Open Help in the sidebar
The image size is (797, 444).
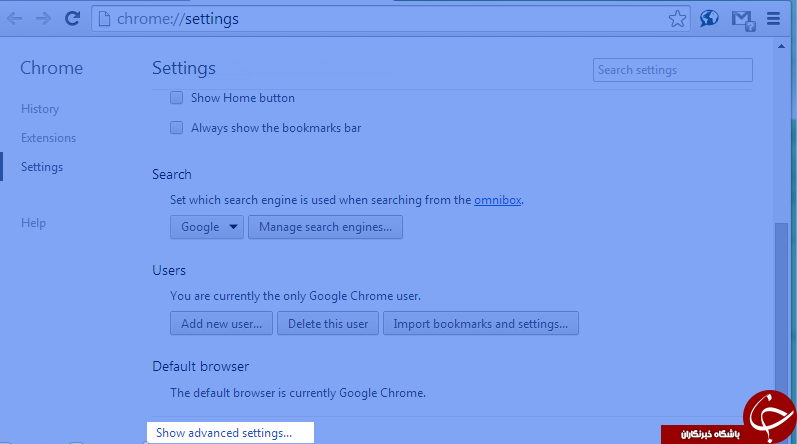pyautogui.click(x=33, y=223)
